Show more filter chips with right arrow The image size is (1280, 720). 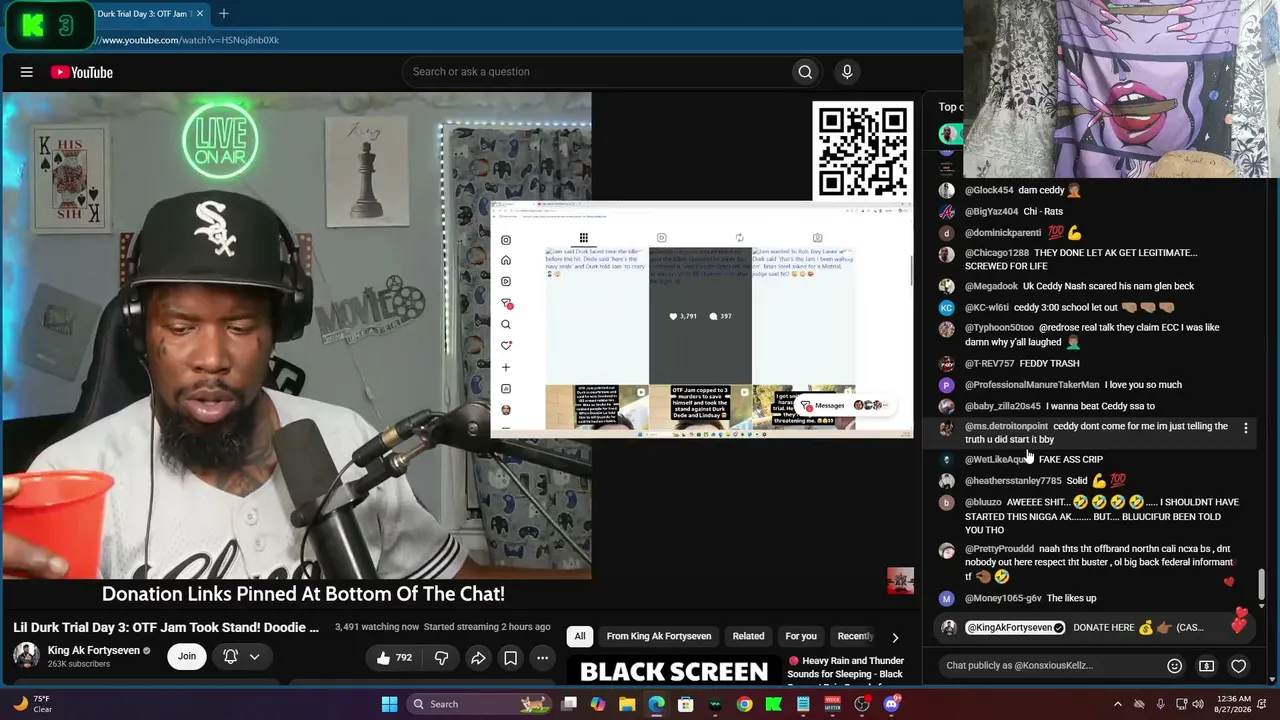(895, 637)
